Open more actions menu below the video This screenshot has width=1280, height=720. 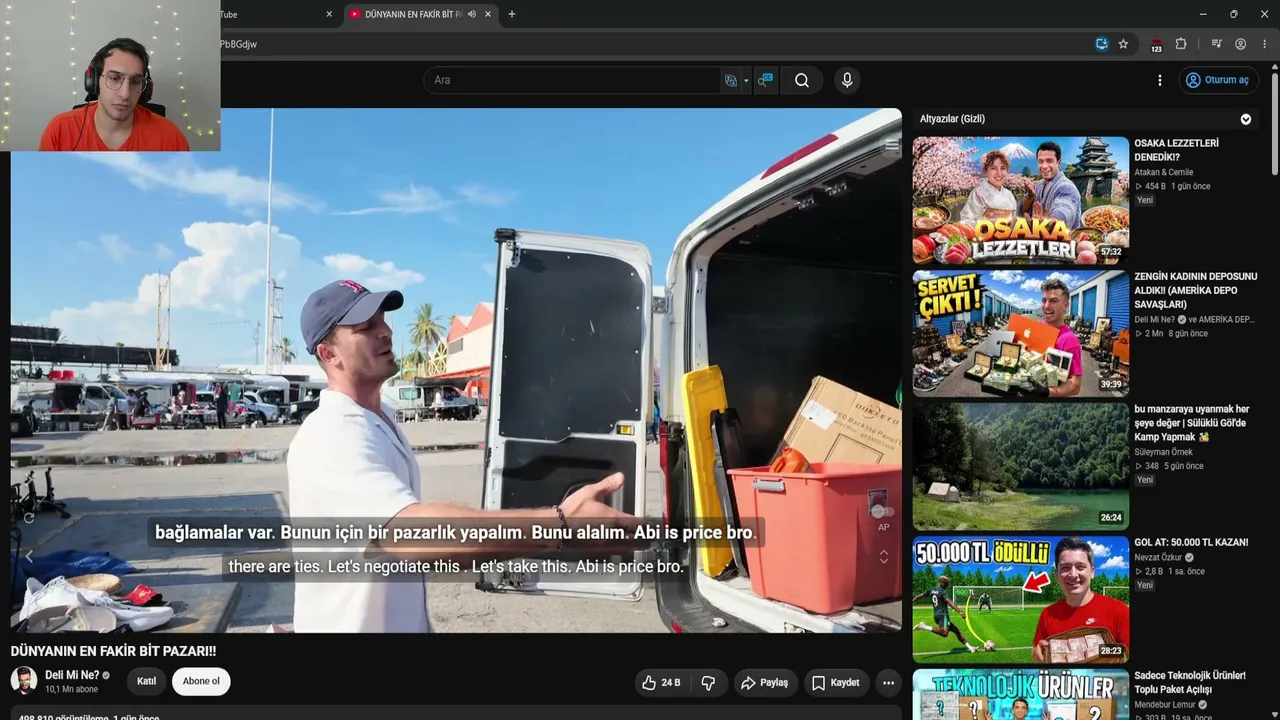coord(888,683)
